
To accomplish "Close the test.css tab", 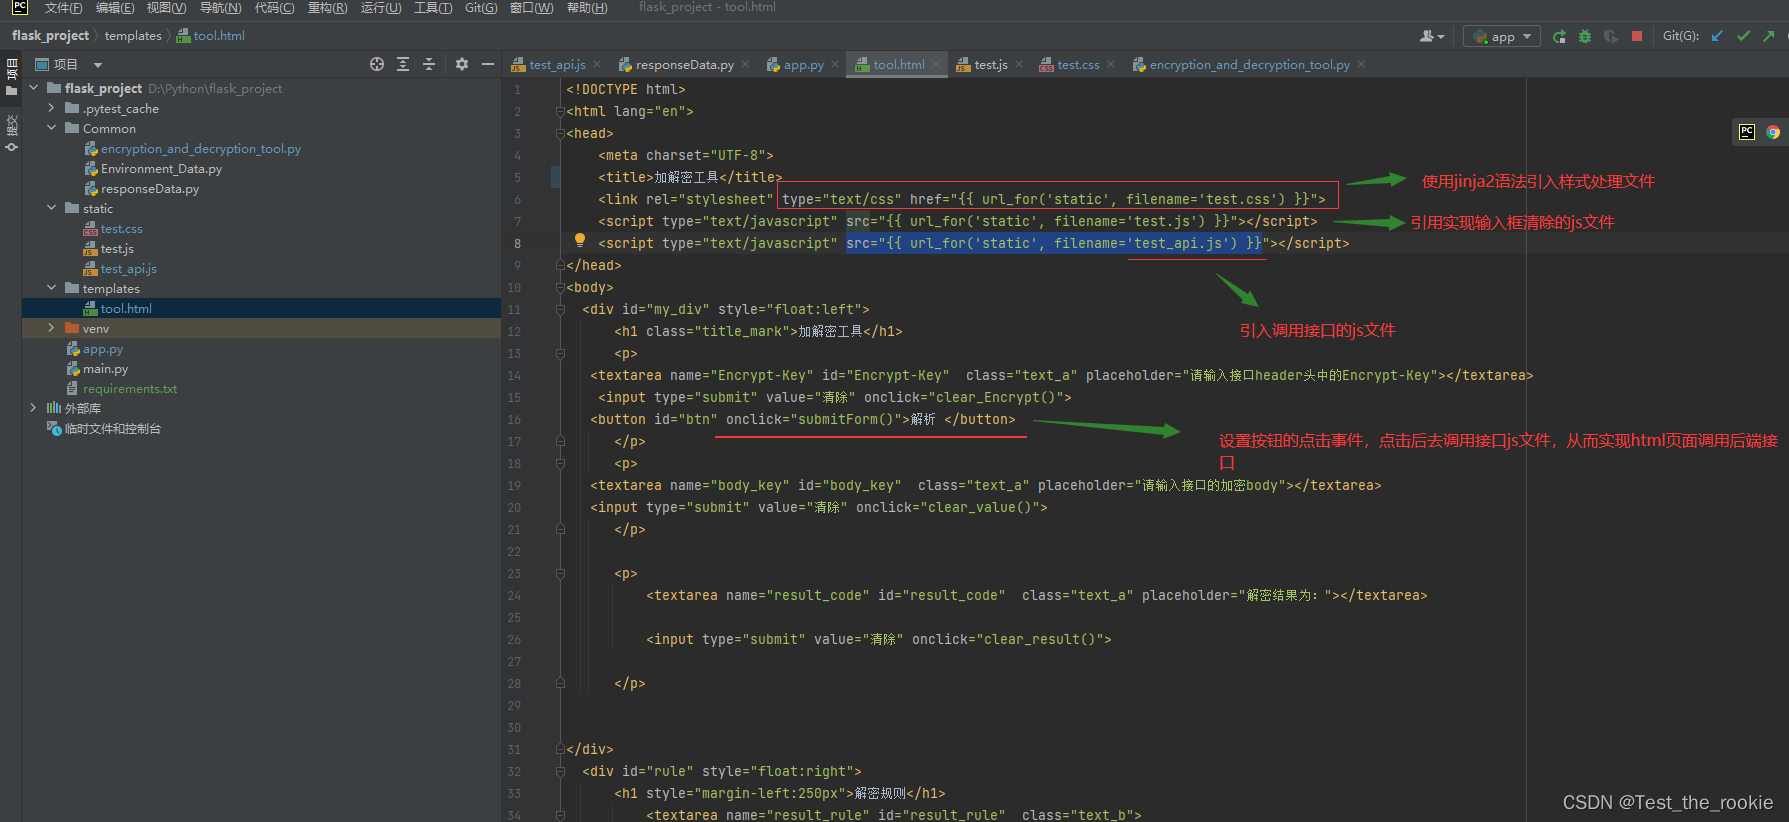I will 1111,64.
